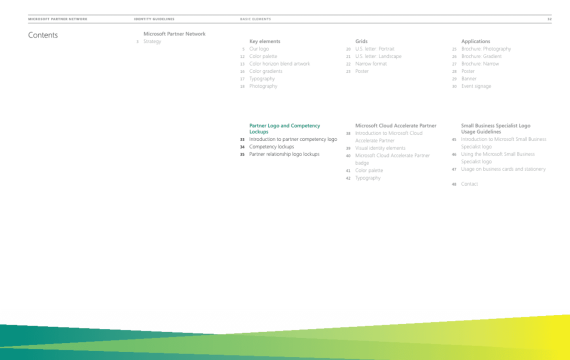570x360 pixels.
Task: Click the Key elements section heading
Action: (265, 41)
